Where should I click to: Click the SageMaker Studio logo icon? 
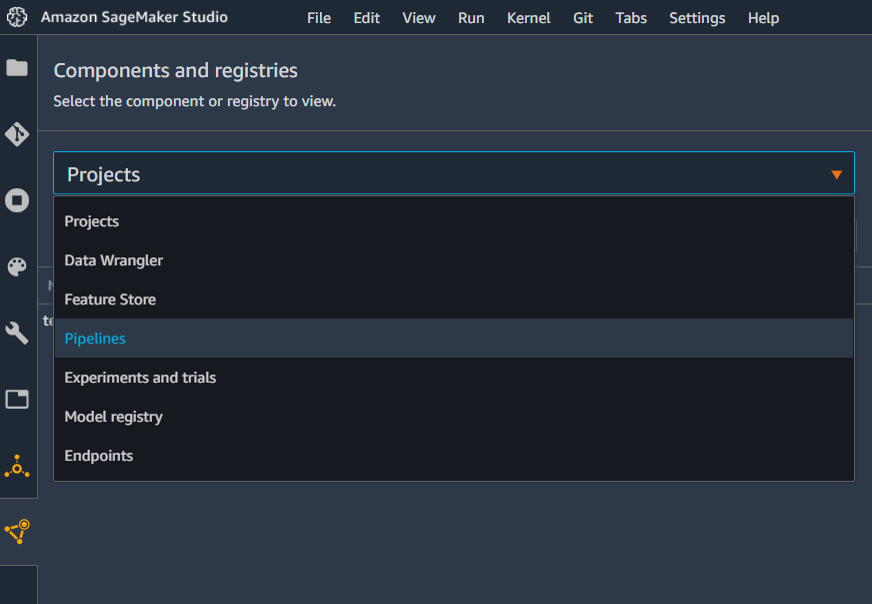coord(17,17)
